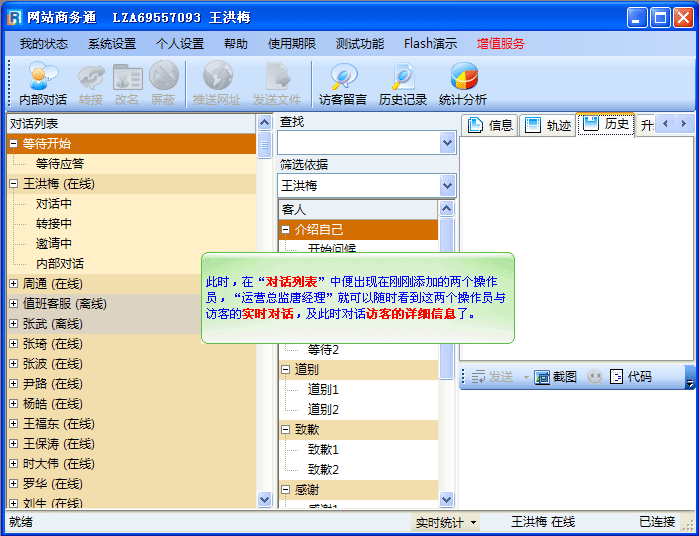Switch to the 轨迹 tab

[547, 125]
